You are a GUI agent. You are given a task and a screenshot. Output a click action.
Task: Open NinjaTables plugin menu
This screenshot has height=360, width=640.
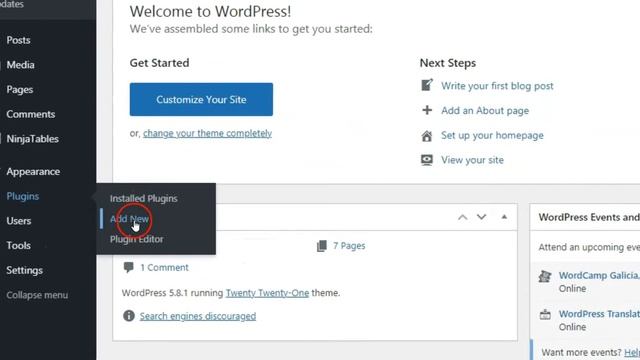[x=33, y=139]
